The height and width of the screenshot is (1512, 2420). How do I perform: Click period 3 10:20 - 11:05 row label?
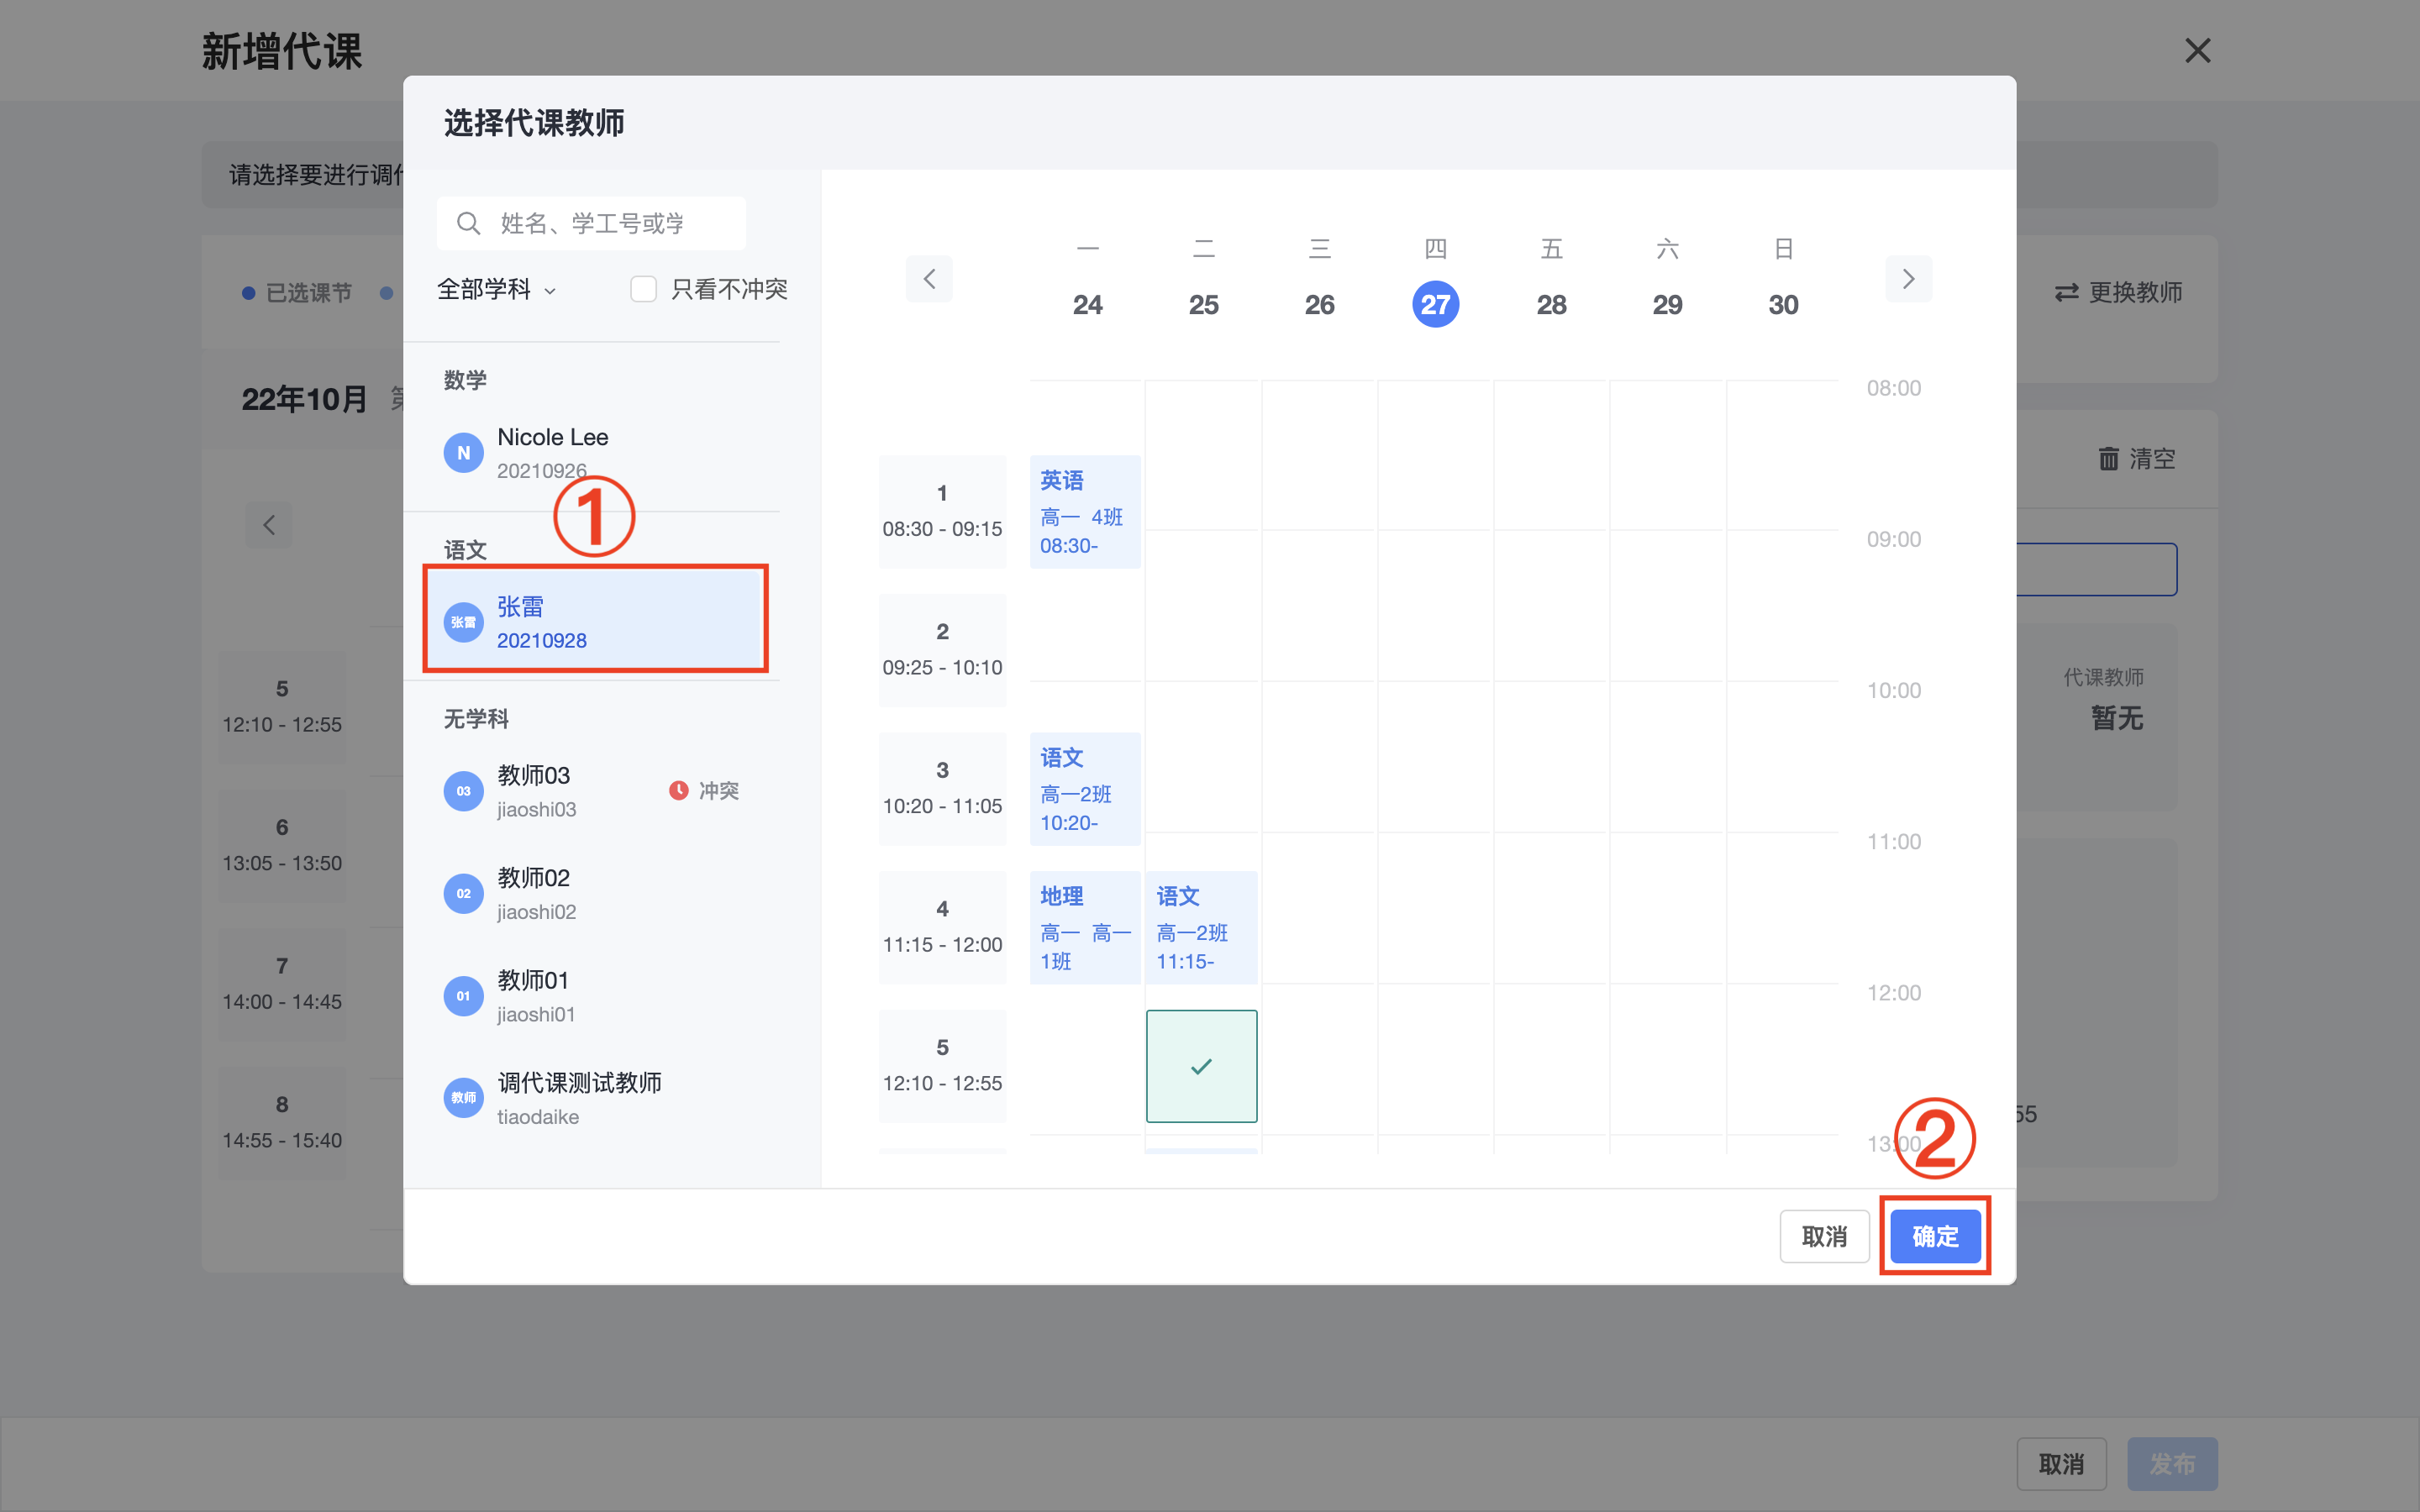click(x=942, y=789)
